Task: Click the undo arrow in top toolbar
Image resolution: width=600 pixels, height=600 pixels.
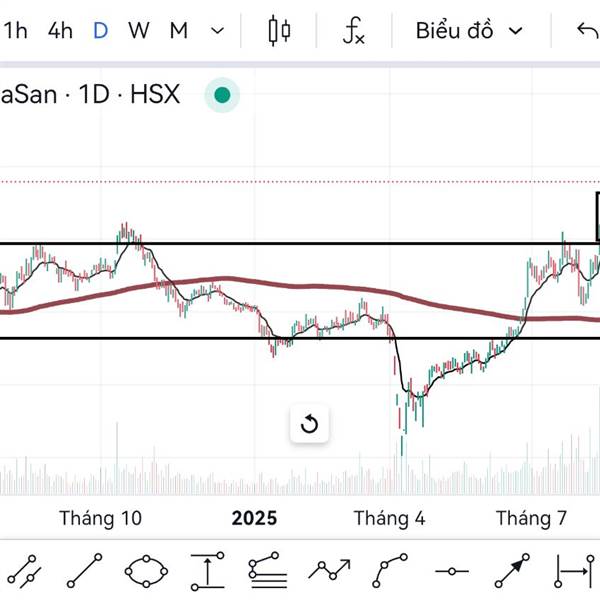Action: pos(587,31)
